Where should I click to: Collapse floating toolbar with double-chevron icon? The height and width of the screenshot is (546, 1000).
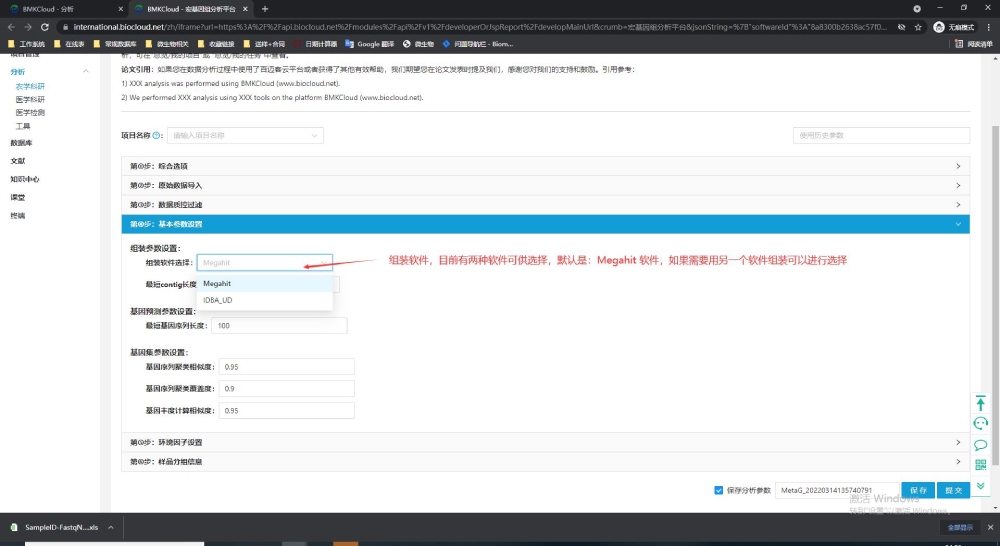click(980, 485)
